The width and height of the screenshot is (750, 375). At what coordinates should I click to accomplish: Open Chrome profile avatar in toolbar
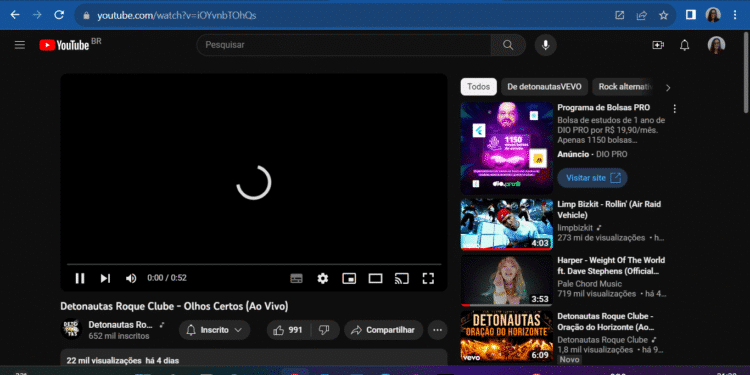(x=713, y=15)
